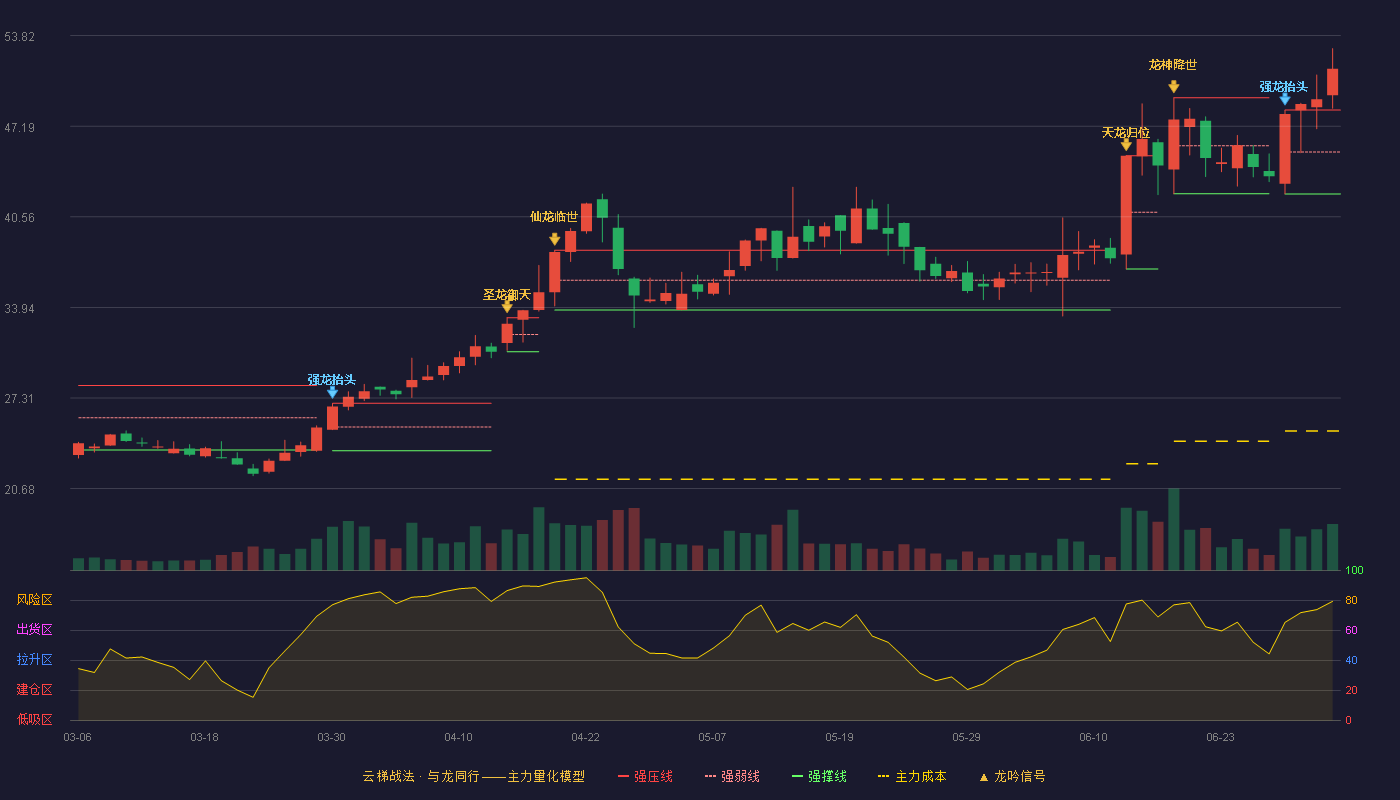Click the yellow arrow below 圣龙御天
This screenshot has height=800, width=1400.
click(507, 307)
